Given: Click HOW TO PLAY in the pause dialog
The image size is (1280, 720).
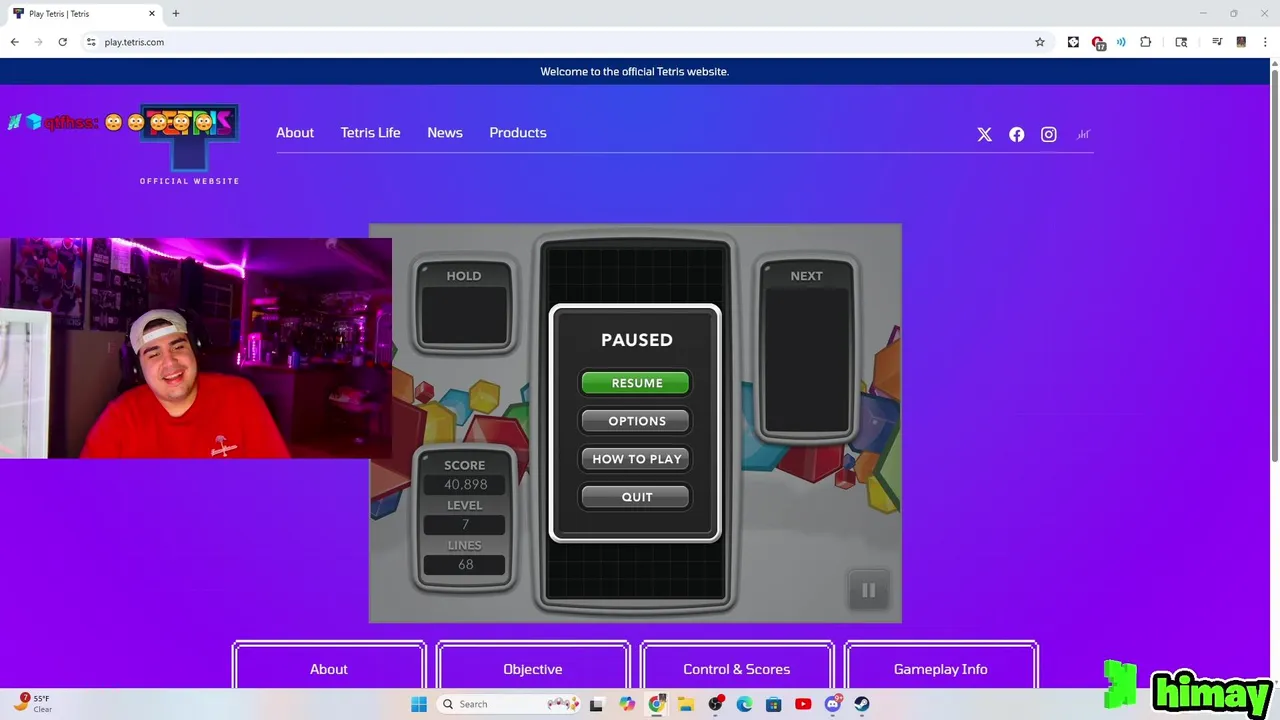Looking at the screenshot, I should coord(636,459).
